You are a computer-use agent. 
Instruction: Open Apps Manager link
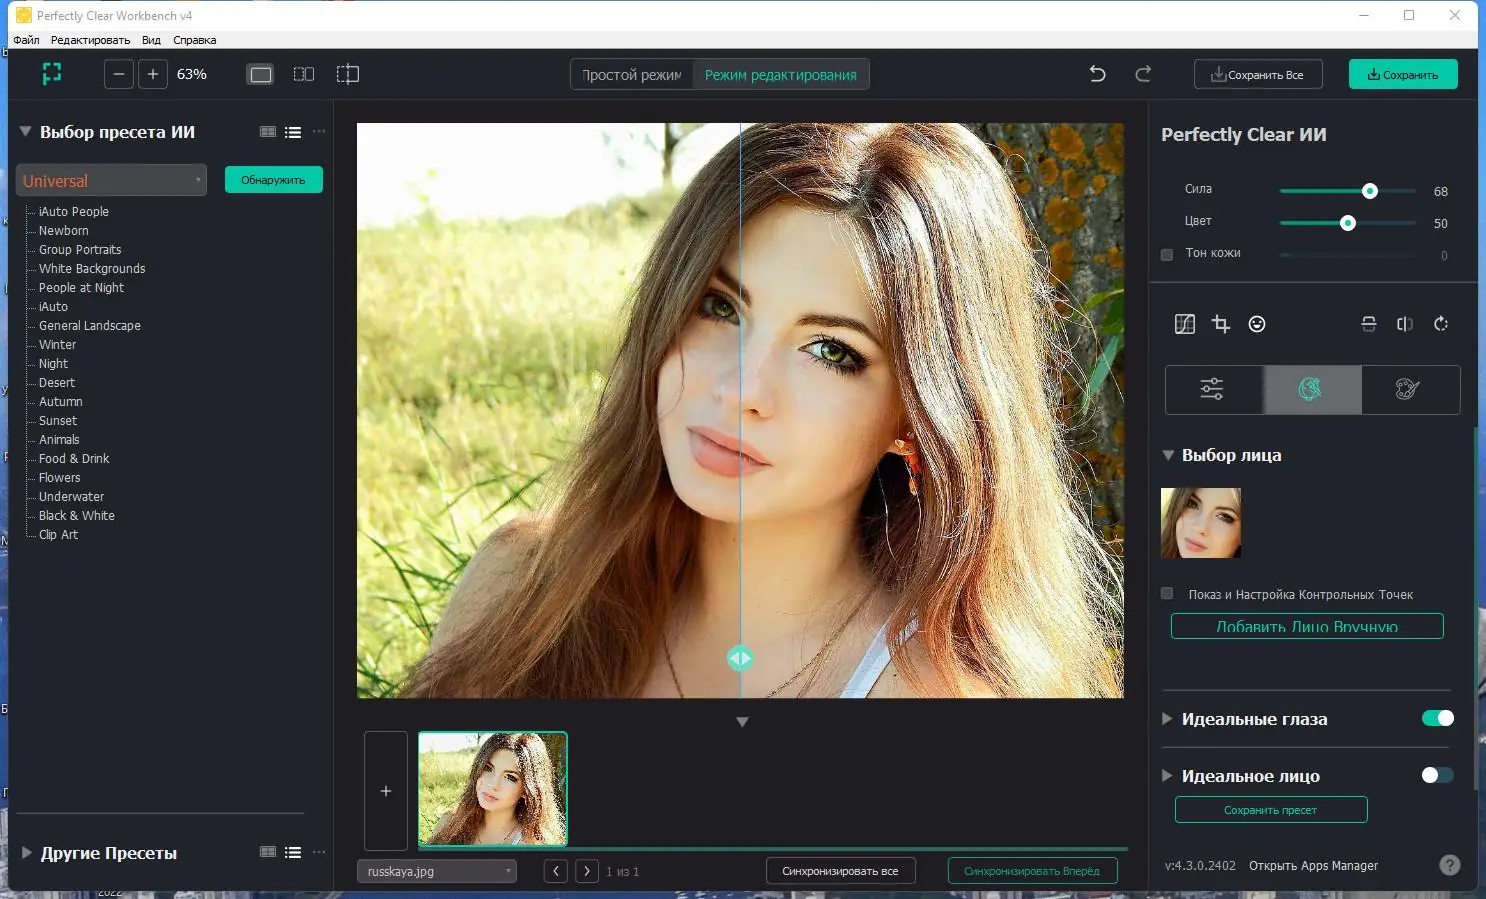click(1313, 866)
